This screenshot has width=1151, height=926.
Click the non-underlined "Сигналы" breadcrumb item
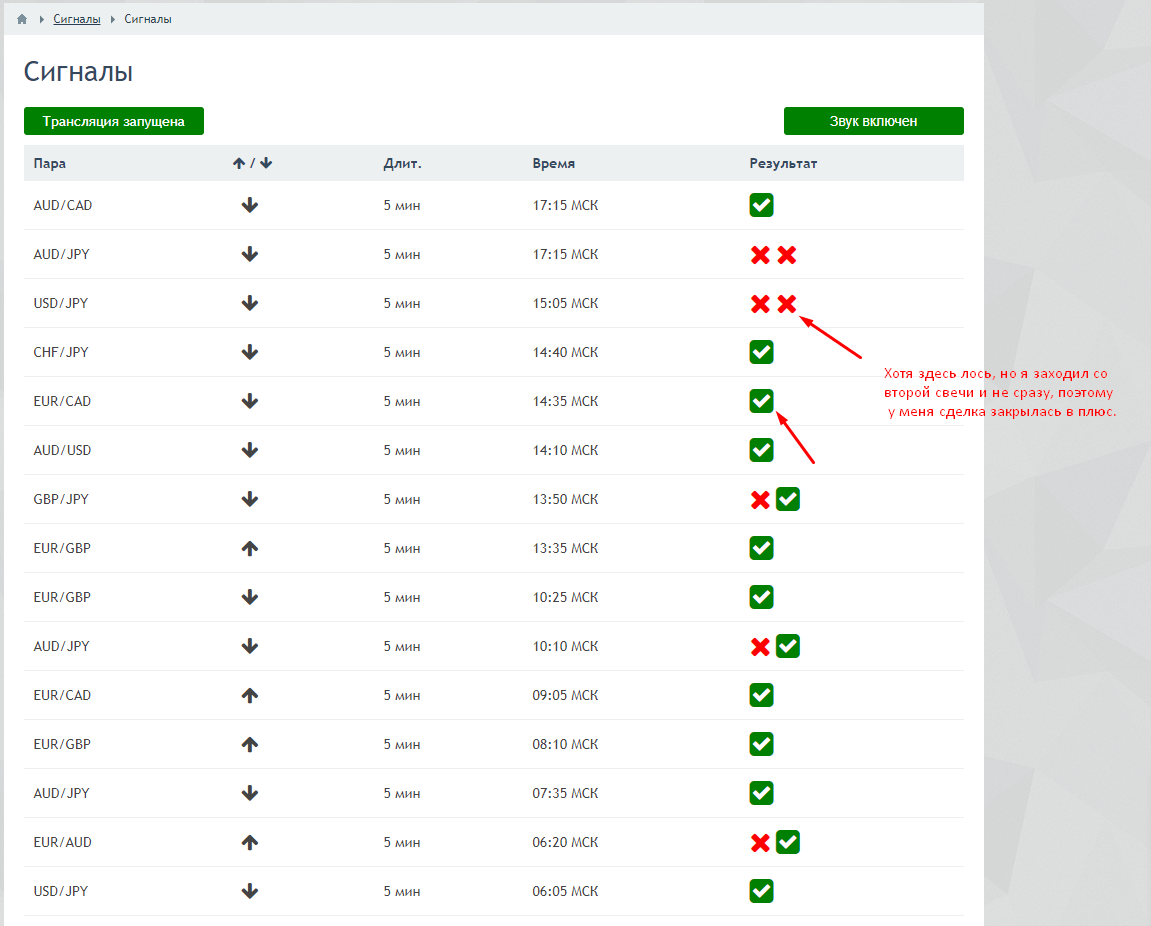pos(148,19)
